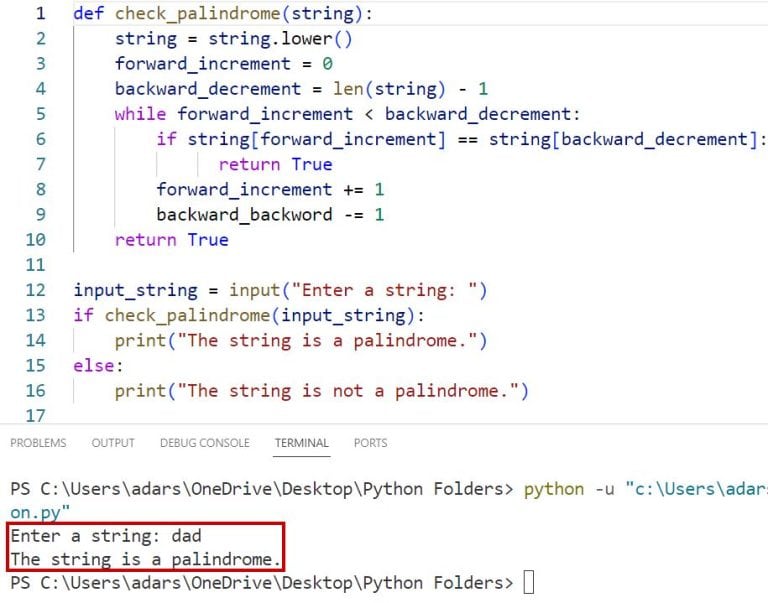Click check_palindrome(input_string) on line 13
This screenshot has width=768, height=603.
[x=260, y=315]
